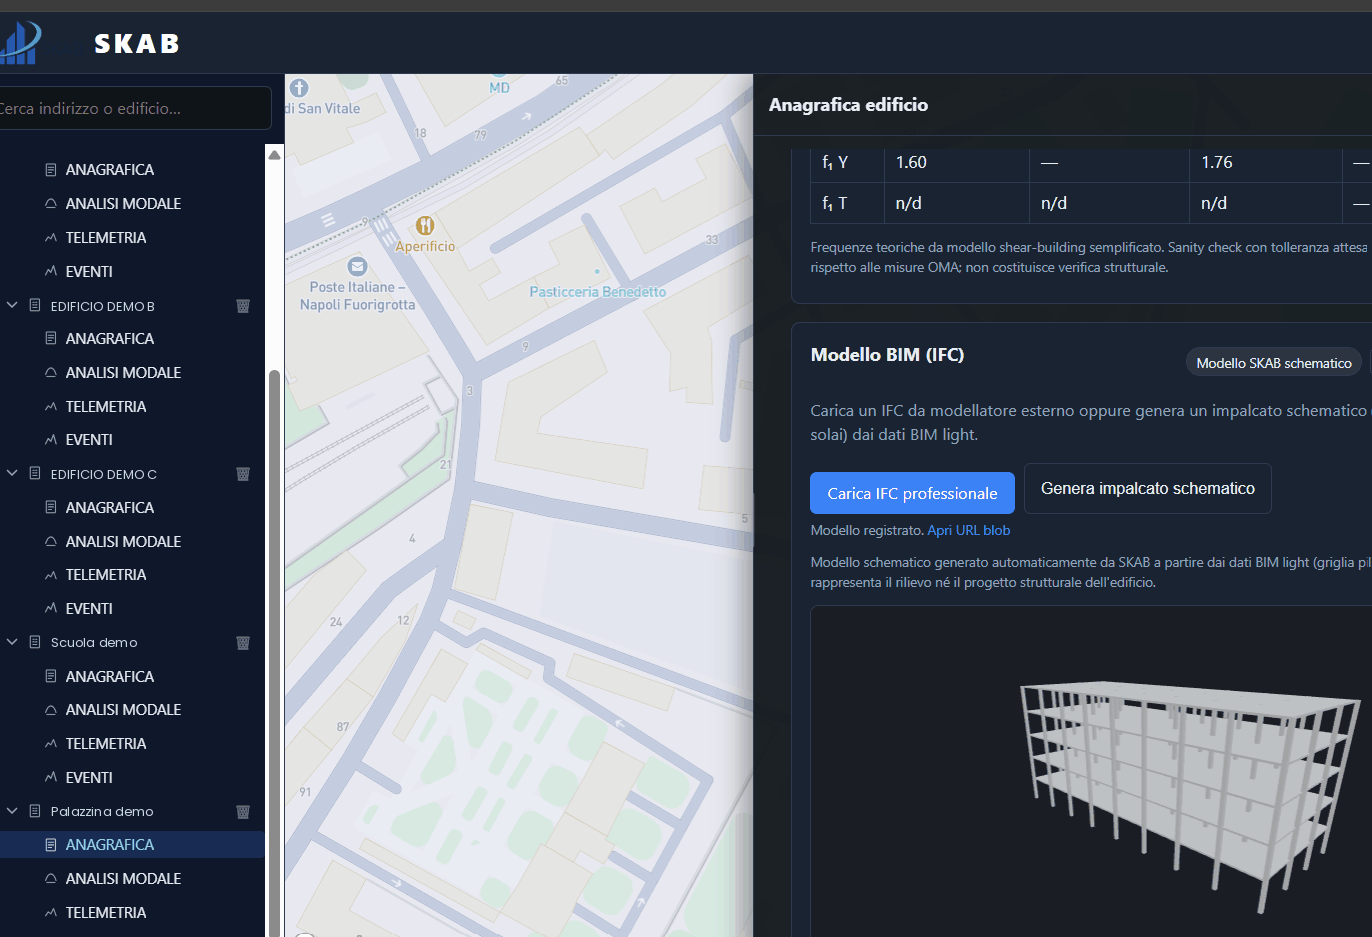Remove Scuola demo using its trash icon
The image size is (1372, 937).
point(243,643)
